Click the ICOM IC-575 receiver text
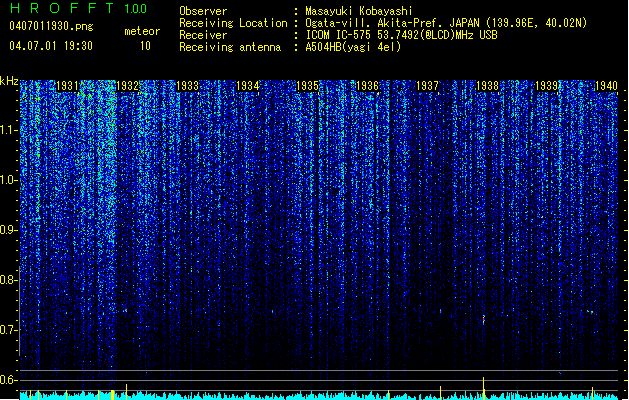This screenshot has width=629, height=400. (402, 35)
